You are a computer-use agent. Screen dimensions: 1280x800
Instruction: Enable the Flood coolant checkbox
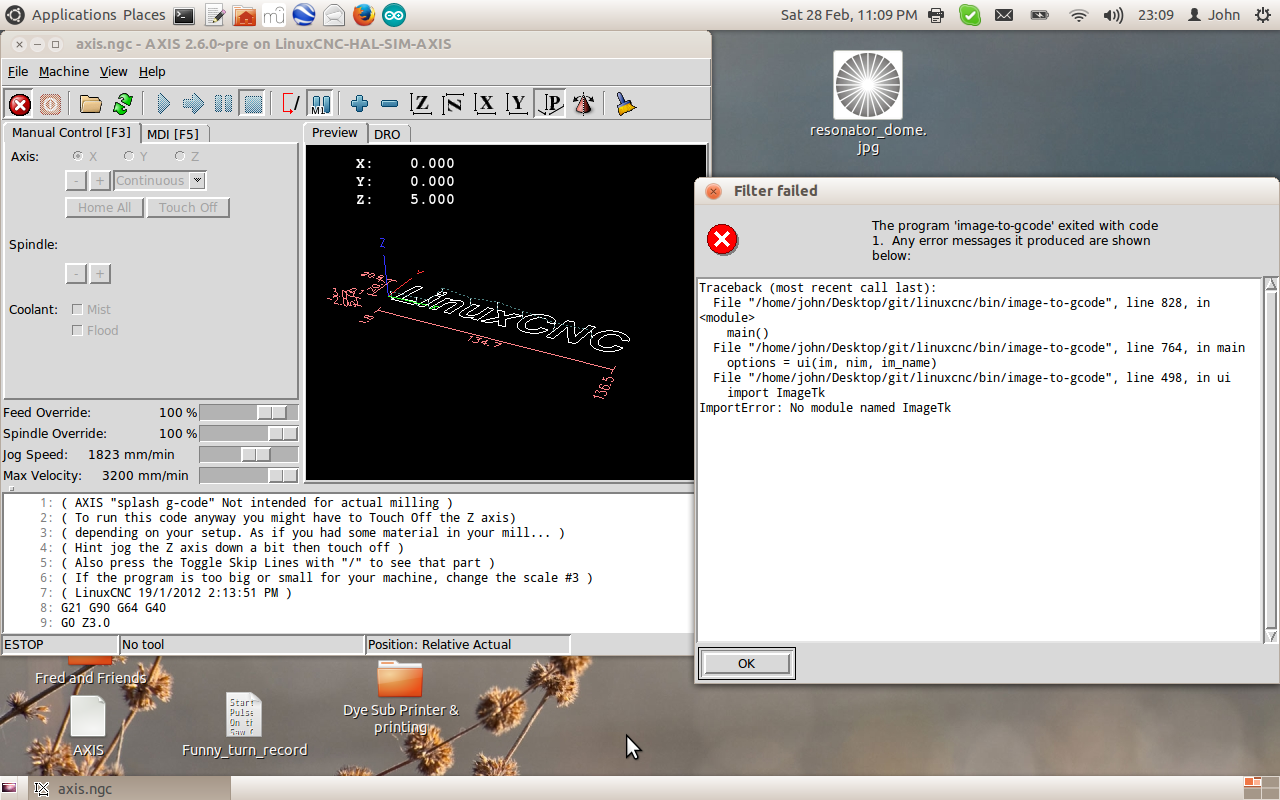(77, 331)
